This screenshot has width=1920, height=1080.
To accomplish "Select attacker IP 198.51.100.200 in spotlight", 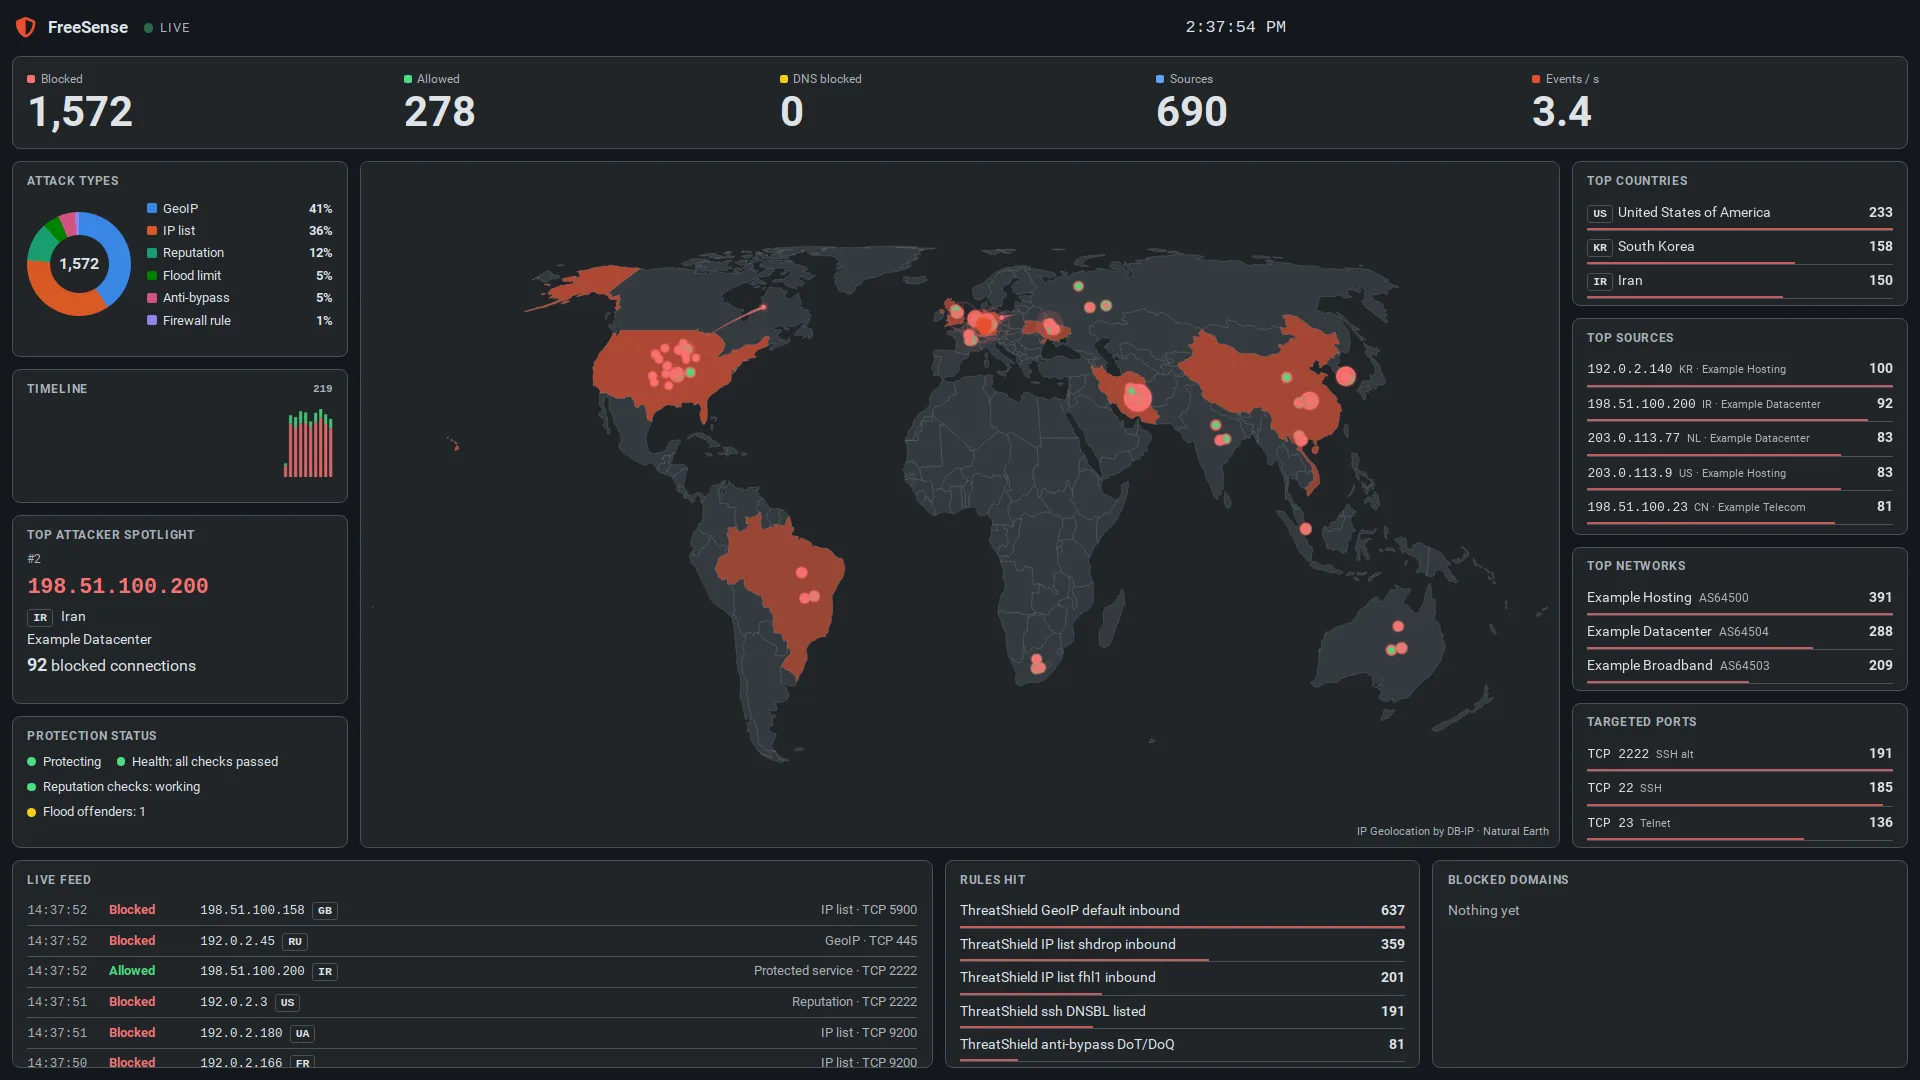I will [x=118, y=586].
